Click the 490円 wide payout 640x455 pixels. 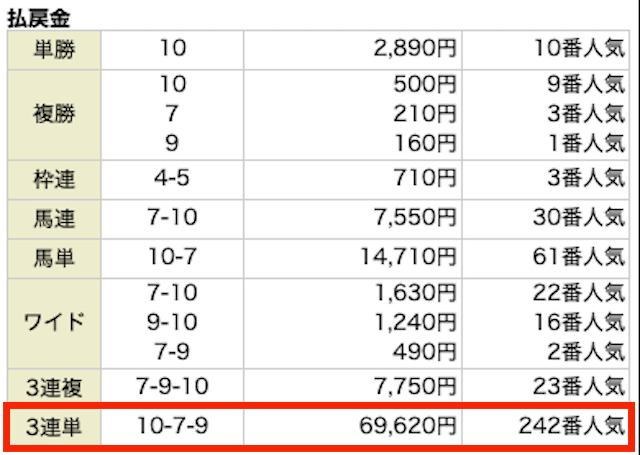(x=424, y=352)
